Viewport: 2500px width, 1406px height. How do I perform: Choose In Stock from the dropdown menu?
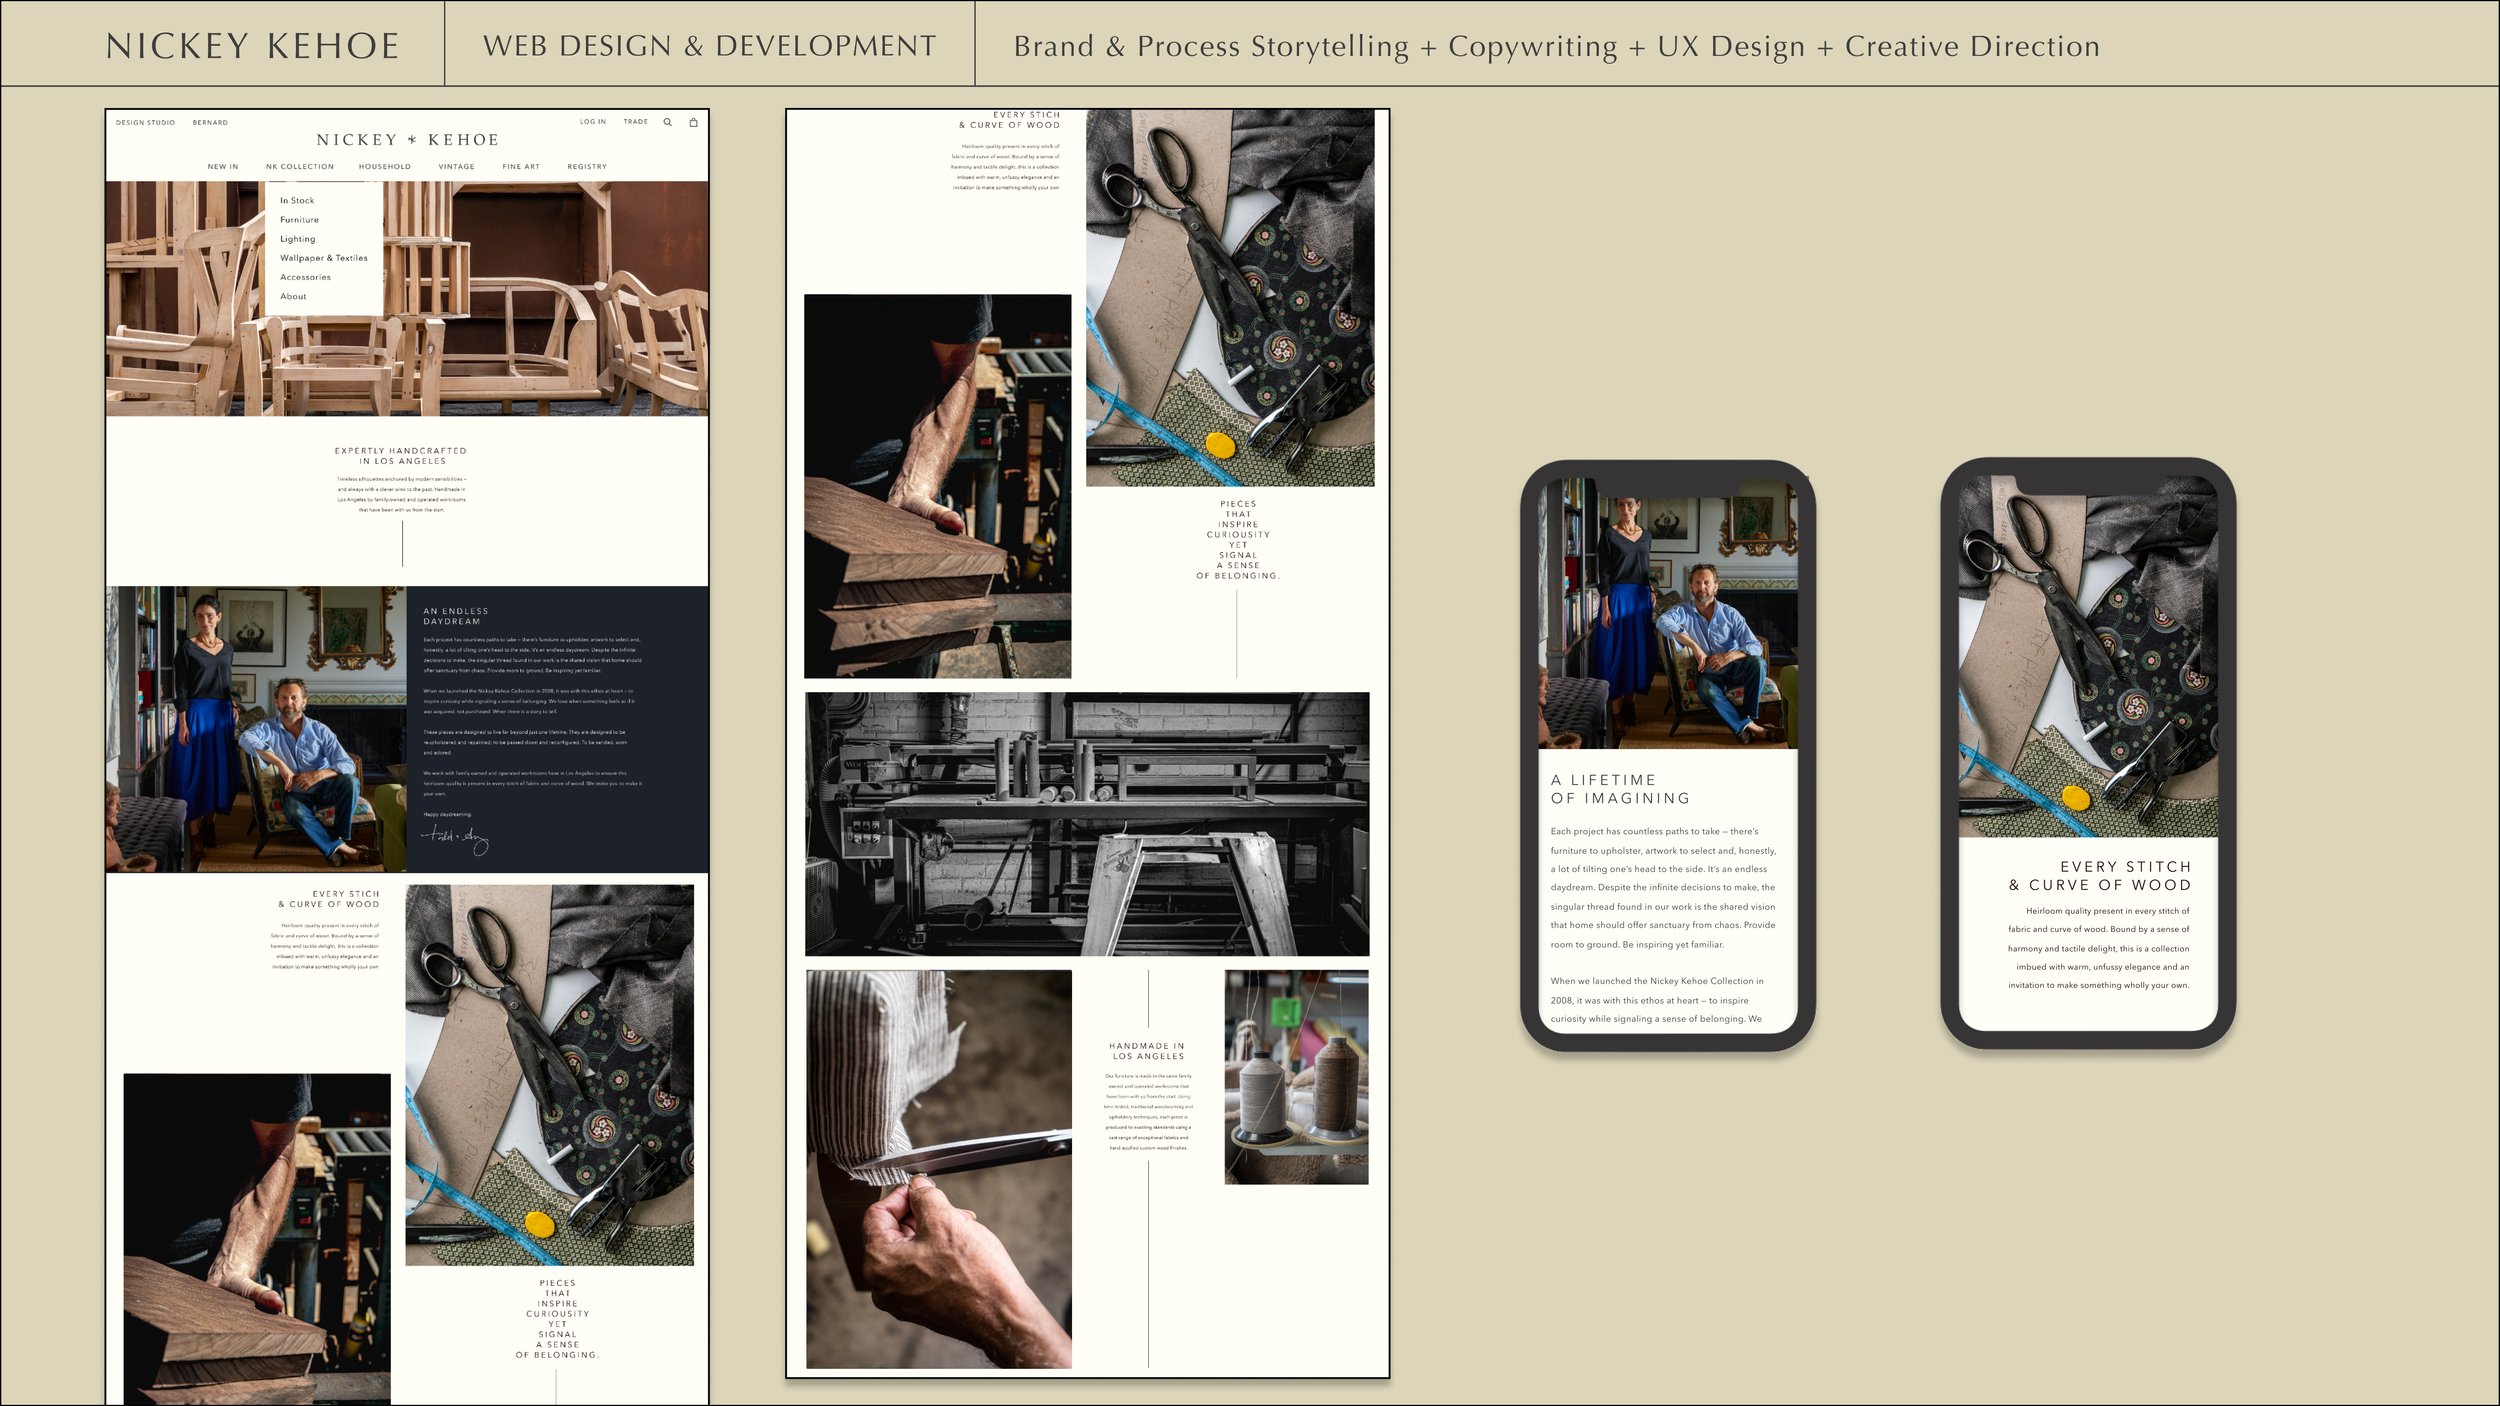point(297,201)
